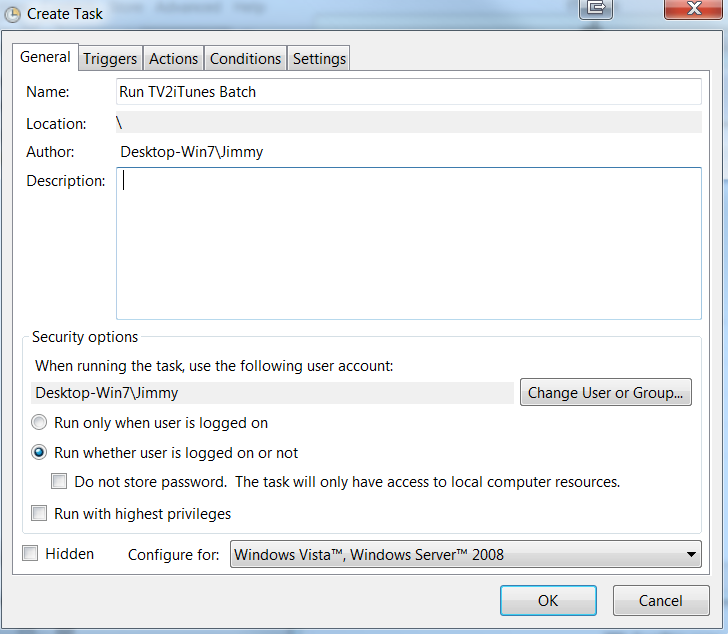The height and width of the screenshot is (634, 728).
Task: Open the Actions tab
Action: pos(173,59)
